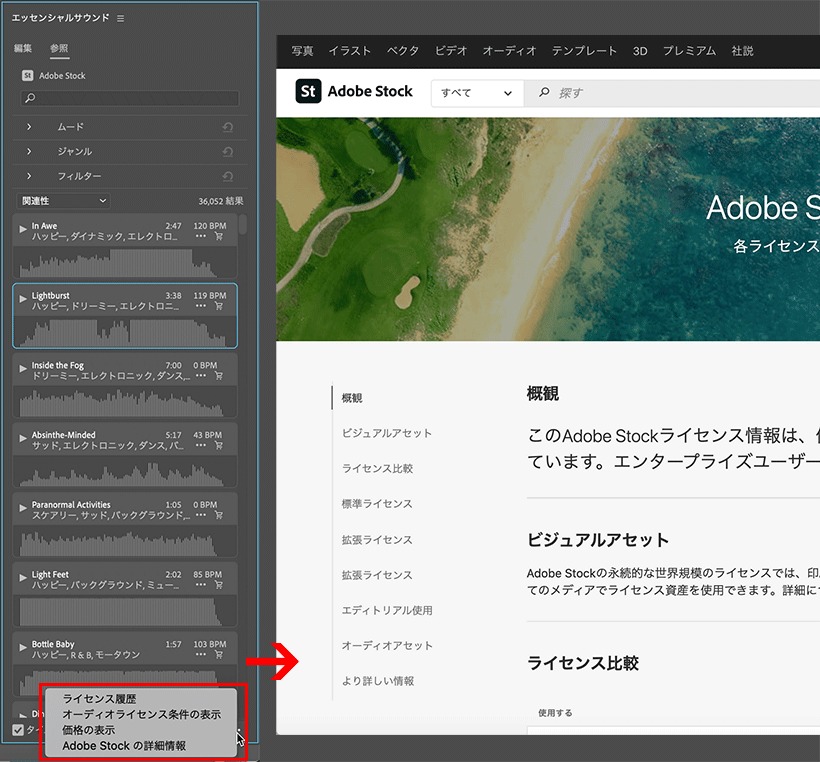Open 写真 in the Adobe Stock navigation
The height and width of the screenshot is (762, 820).
click(x=302, y=51)
